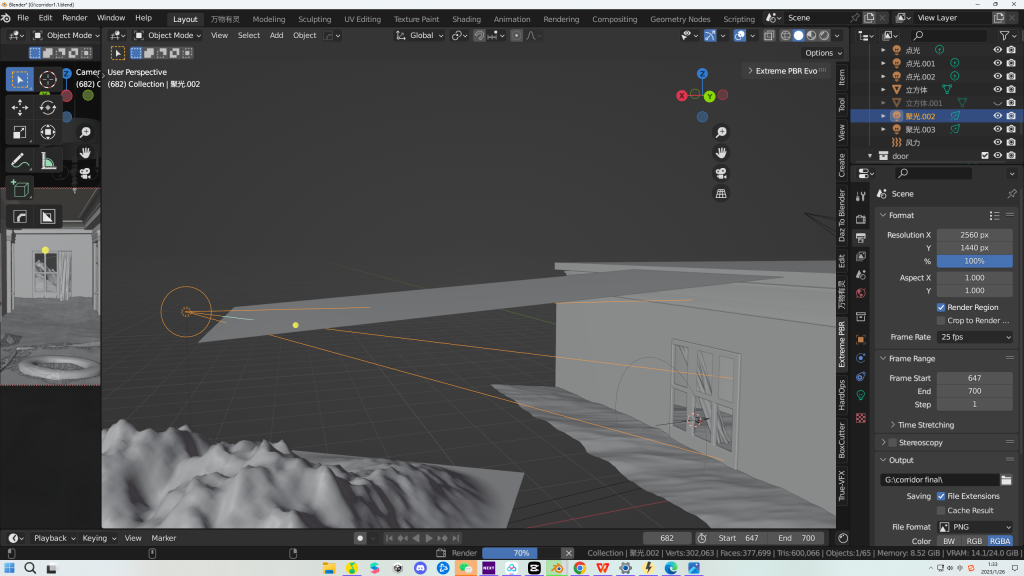This screenshot has height=576, width=1024.
Task: Open the World properties tab
Action: tap(861, 293)
